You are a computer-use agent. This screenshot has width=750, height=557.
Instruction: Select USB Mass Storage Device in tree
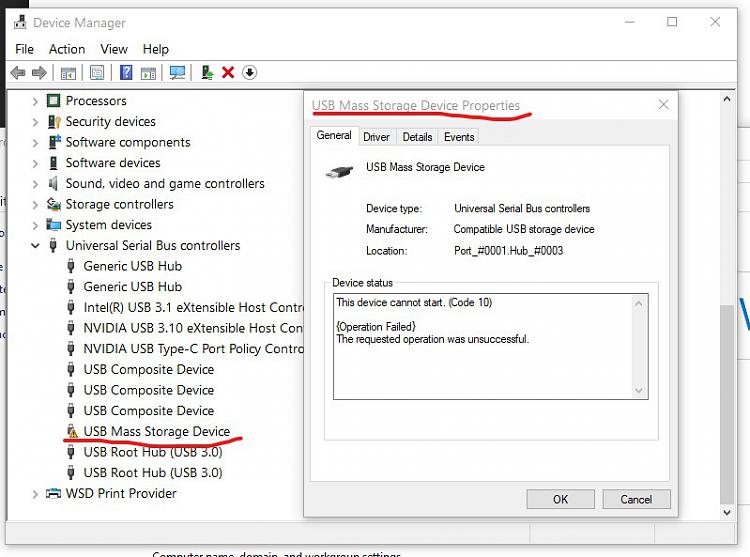pos(156,431)
